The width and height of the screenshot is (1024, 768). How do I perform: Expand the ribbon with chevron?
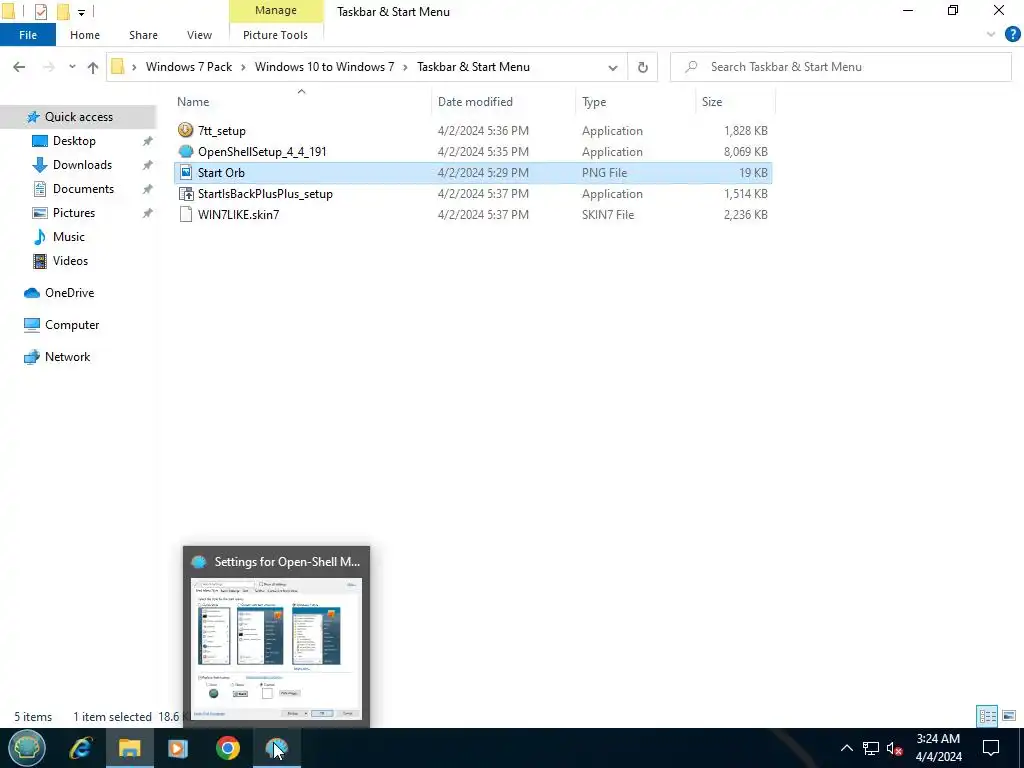coord(991,35)
